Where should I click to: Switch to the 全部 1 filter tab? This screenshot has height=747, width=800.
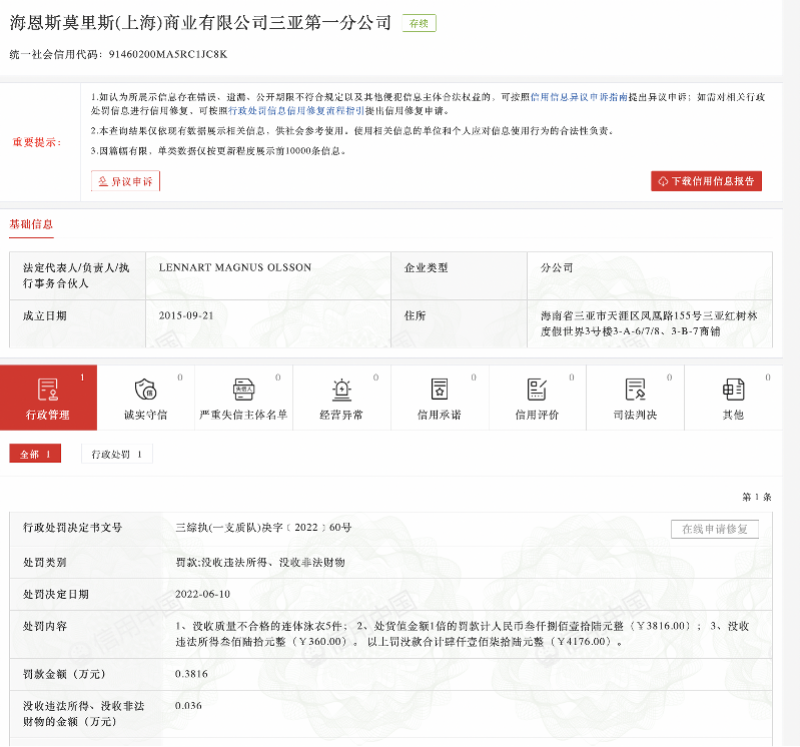click(x=35, y=454)
